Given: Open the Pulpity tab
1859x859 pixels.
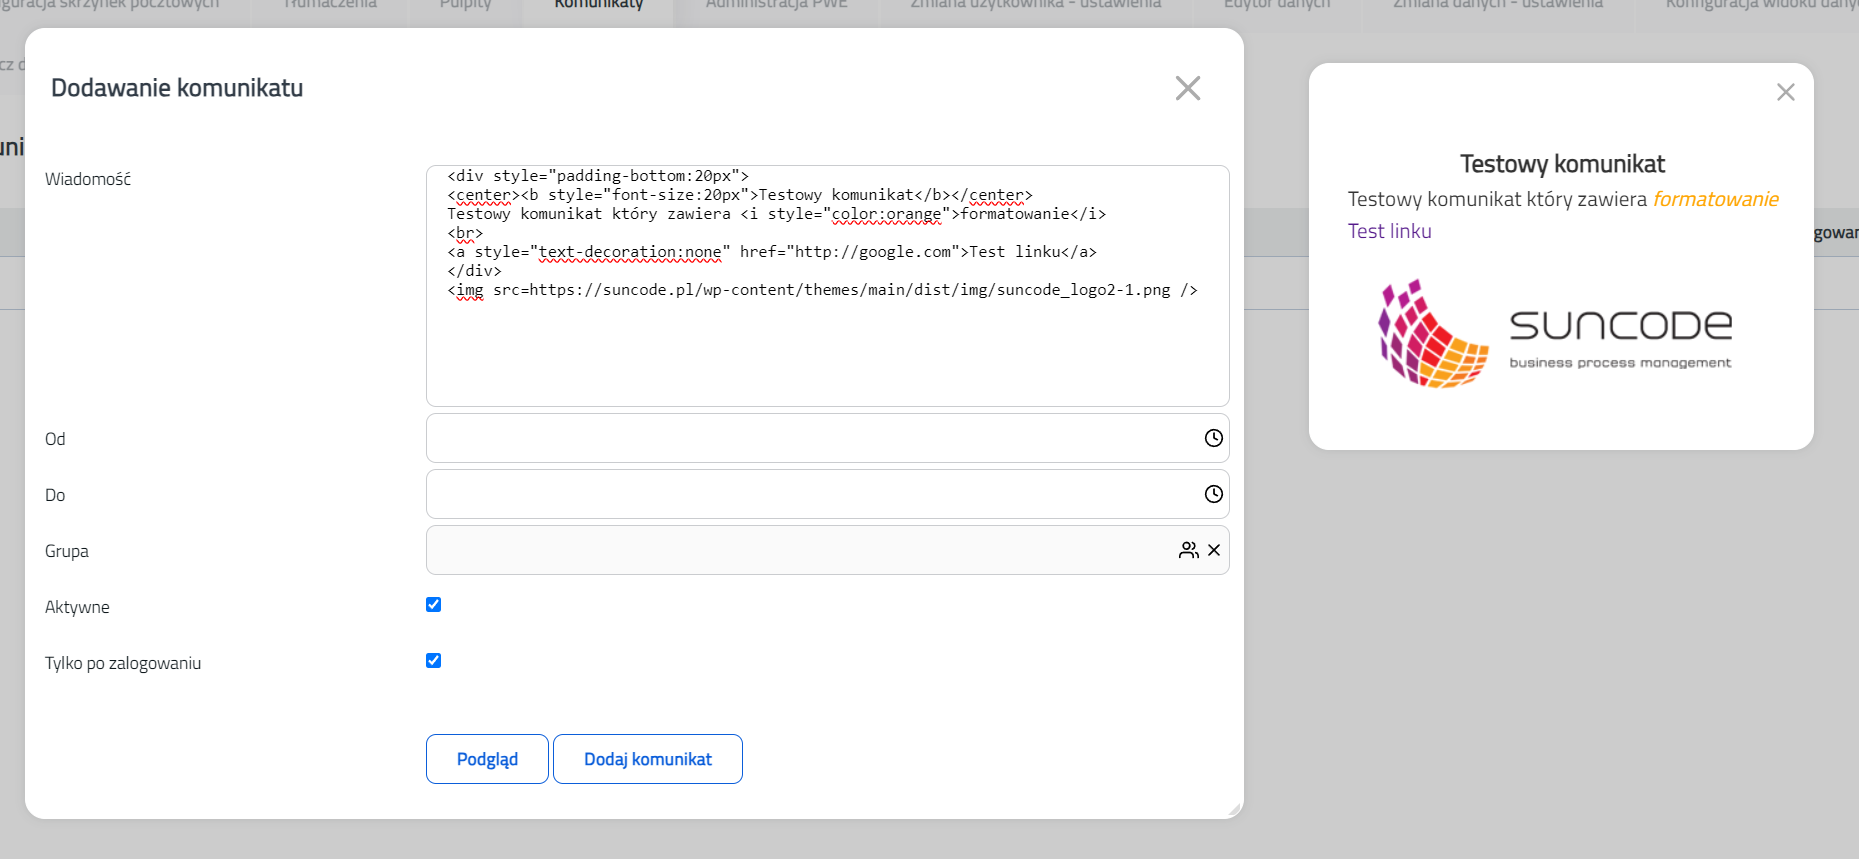Looking at the screenshot, I should [x=465, y=5].
